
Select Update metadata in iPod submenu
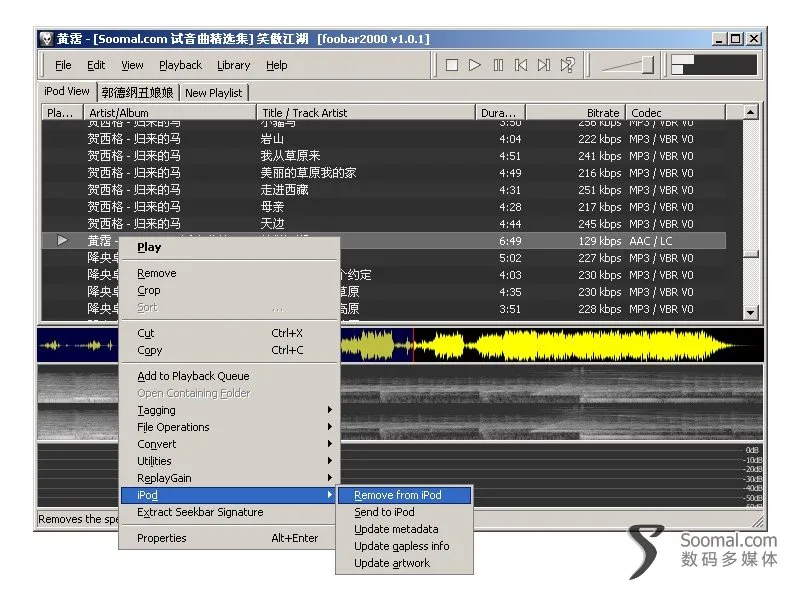pyautogui.click(x=405, y=529)
